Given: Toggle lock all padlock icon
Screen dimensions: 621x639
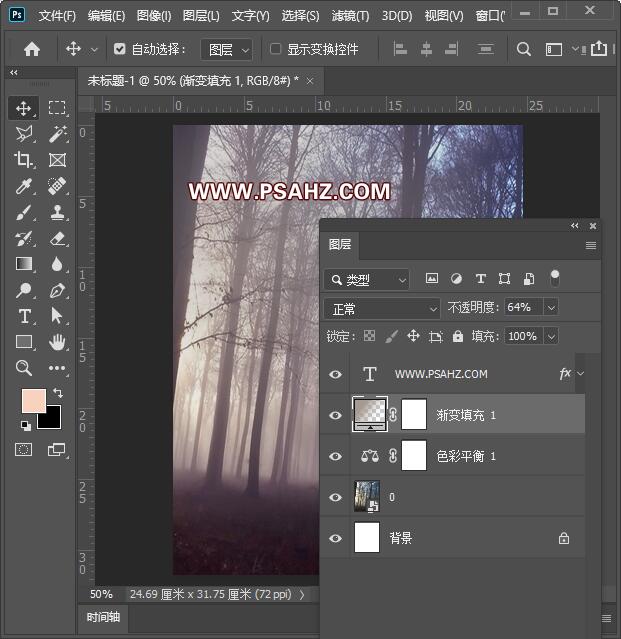Looking at the screenshot, I should pyautogui.click(x=458, y=336).
